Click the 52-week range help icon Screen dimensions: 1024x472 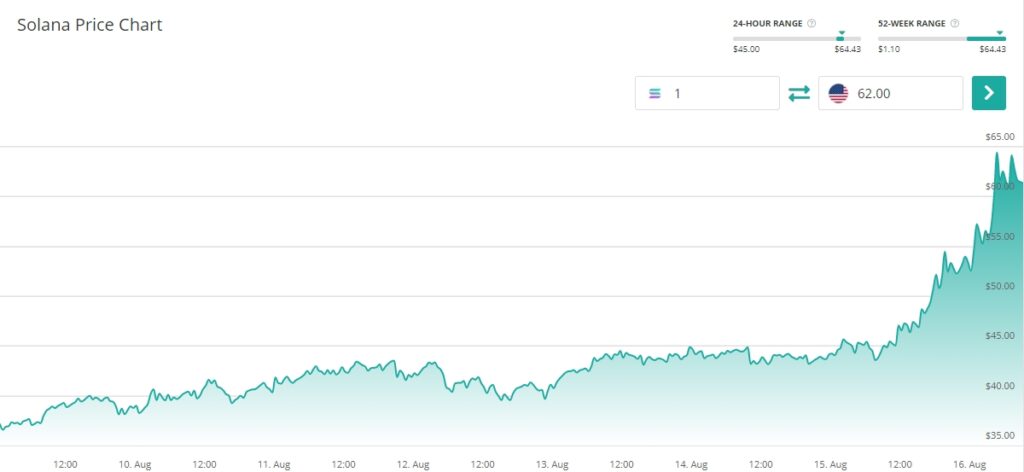pos(956,23)
